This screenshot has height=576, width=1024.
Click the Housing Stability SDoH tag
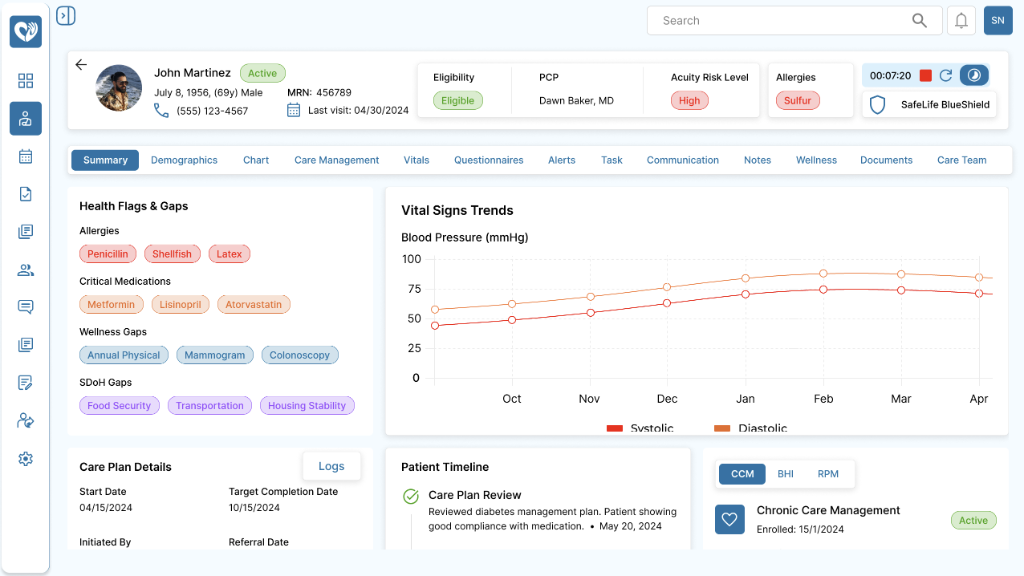coord(307,406)
